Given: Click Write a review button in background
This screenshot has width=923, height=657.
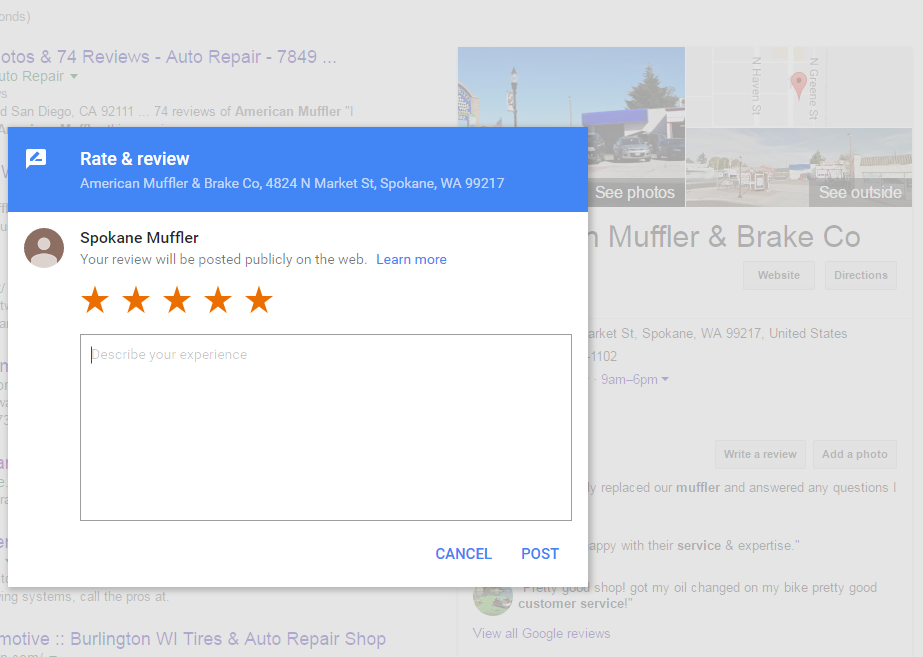Looking at the screenshot, I should [760, 454].
